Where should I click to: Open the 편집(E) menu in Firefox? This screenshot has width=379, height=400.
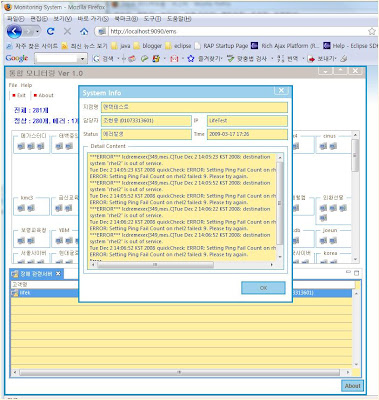pos(39,19)
